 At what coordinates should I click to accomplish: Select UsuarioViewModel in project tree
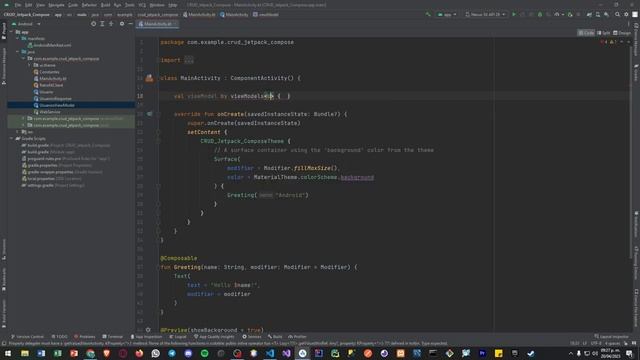point(54,105)
